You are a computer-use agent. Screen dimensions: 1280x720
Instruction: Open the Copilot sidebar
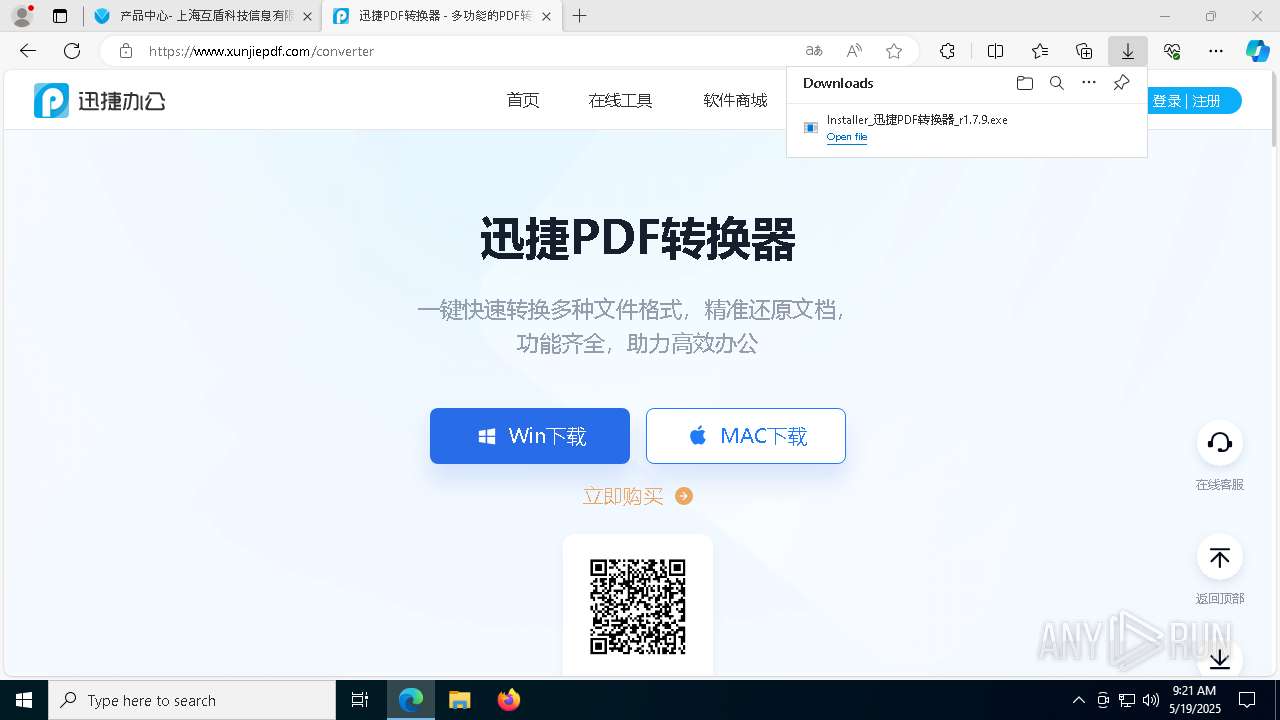tap(1257, 51)
